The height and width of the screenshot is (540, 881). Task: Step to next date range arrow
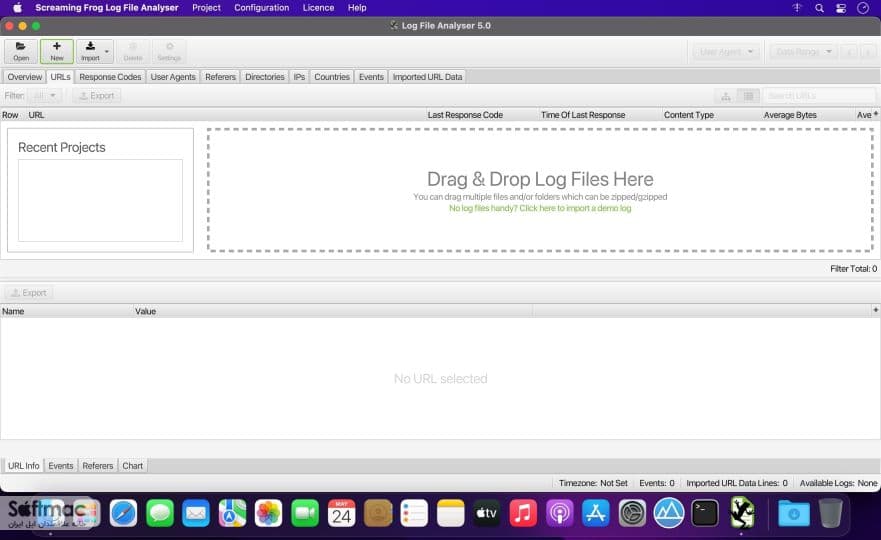[868, 52]
